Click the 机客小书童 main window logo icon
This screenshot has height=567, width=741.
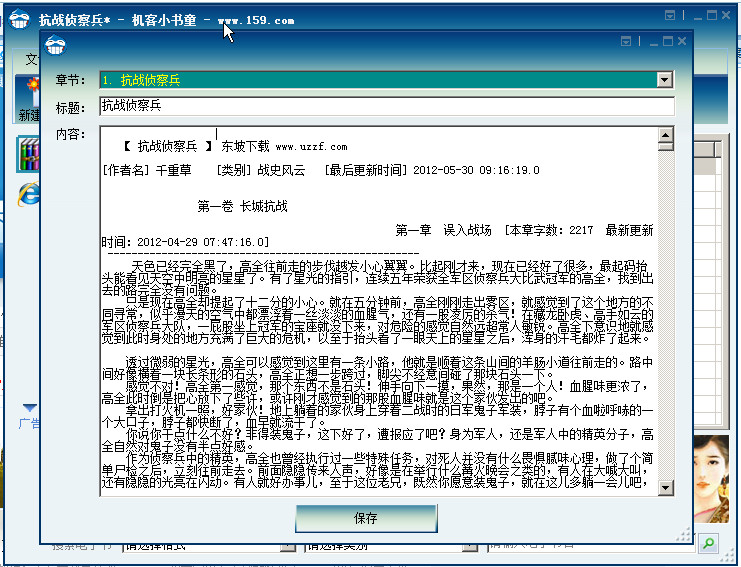[19, 19]
